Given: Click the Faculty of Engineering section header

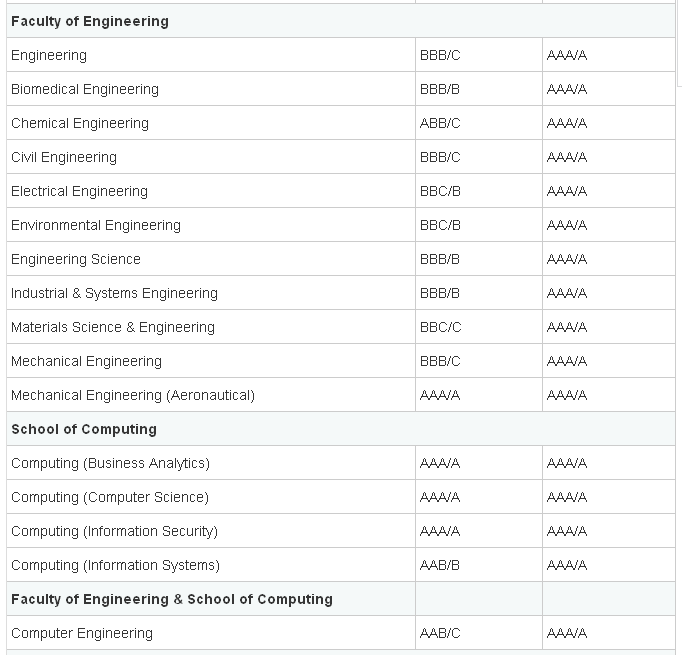Looking at the screenshot, I should pyautogui.click(x=90, y=21).
